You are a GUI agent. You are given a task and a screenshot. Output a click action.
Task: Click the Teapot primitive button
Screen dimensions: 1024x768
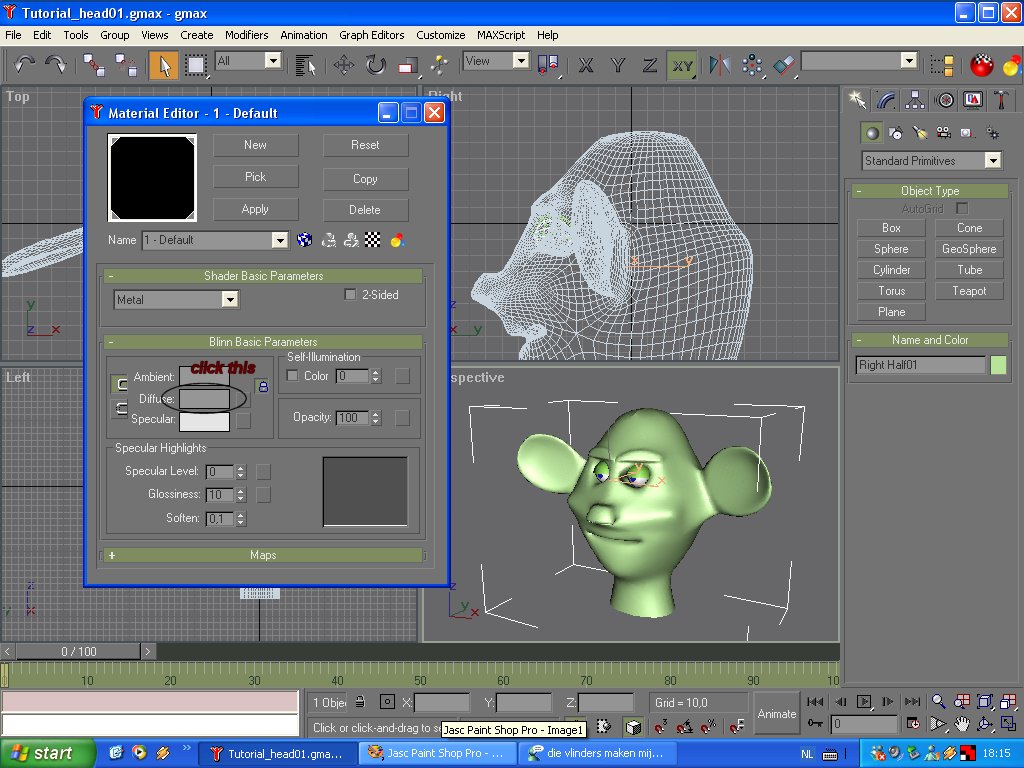969,291
